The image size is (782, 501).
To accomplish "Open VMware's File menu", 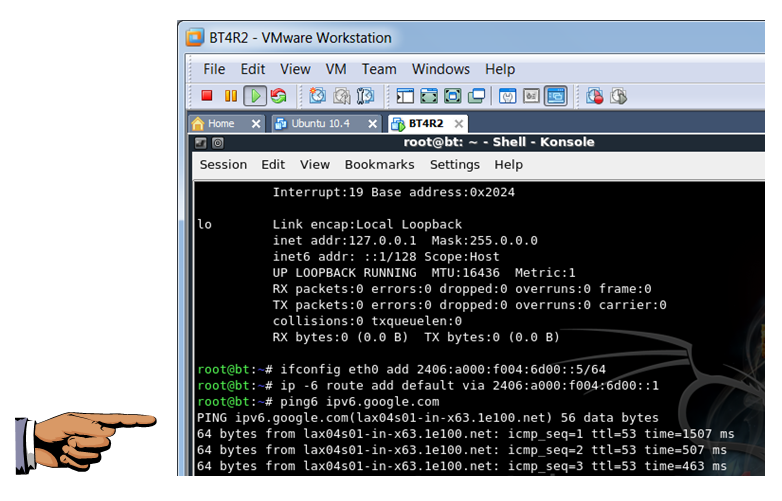I will click(x=214, y=69).
